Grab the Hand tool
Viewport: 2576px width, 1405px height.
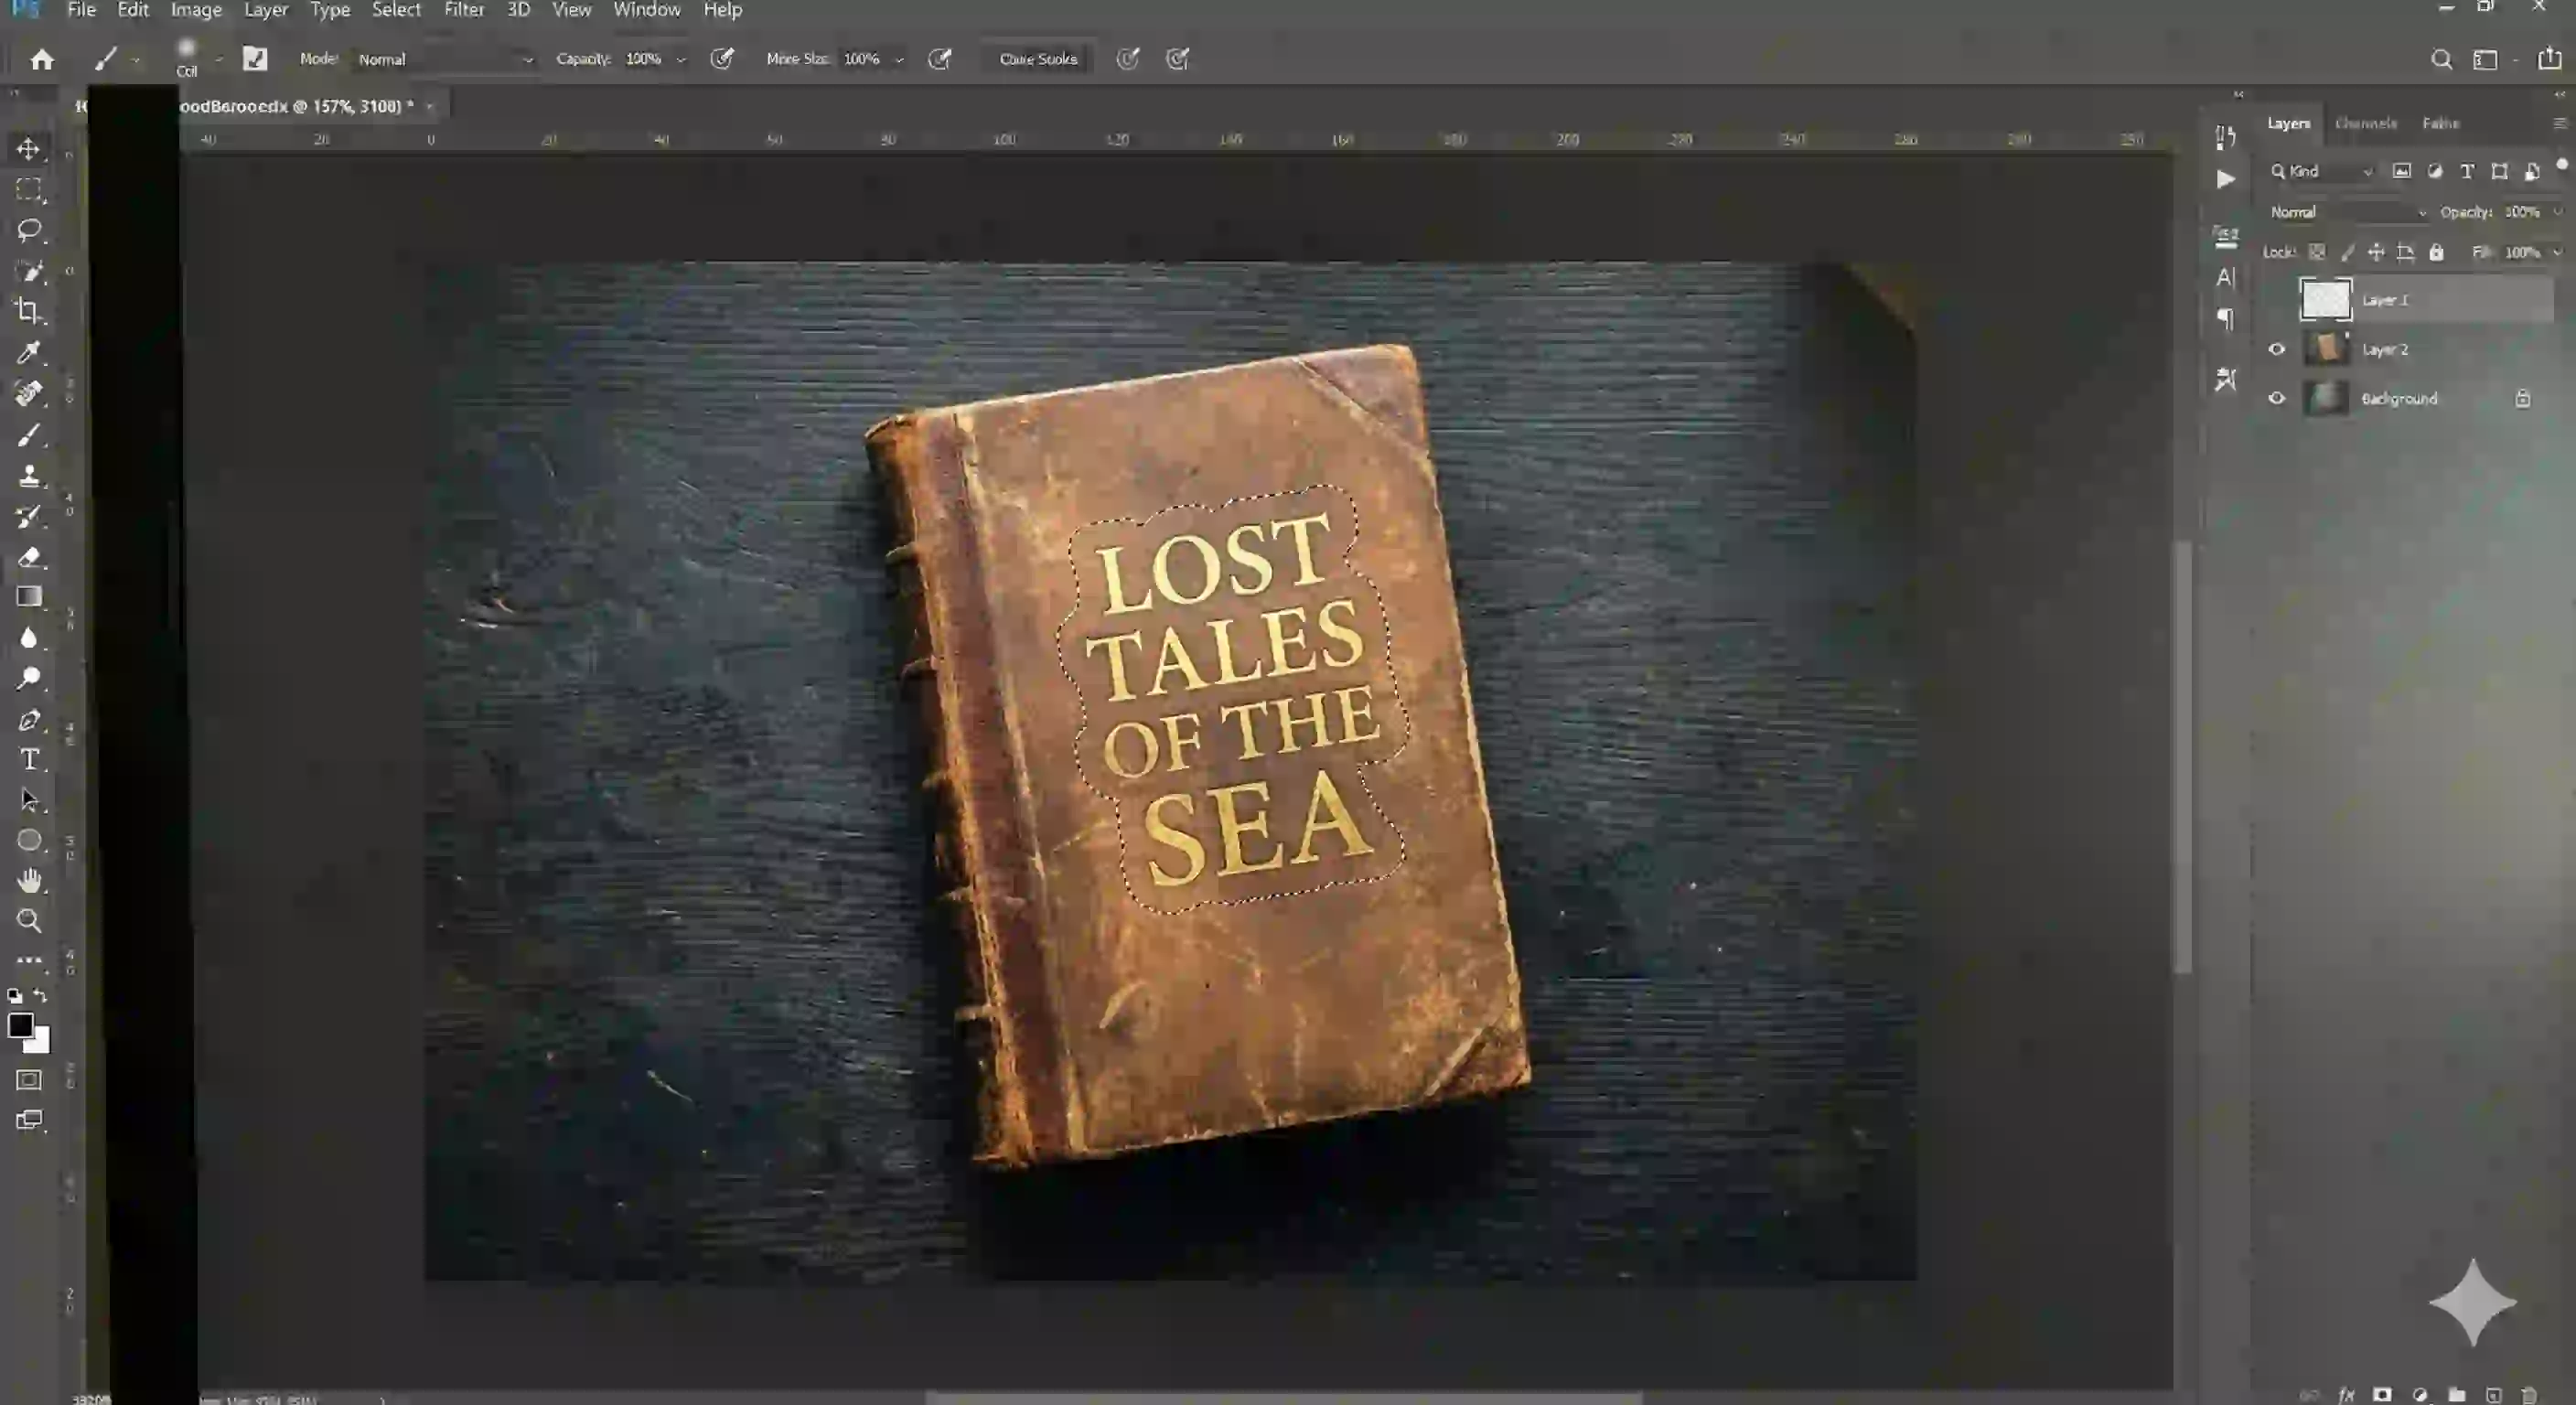29,880
